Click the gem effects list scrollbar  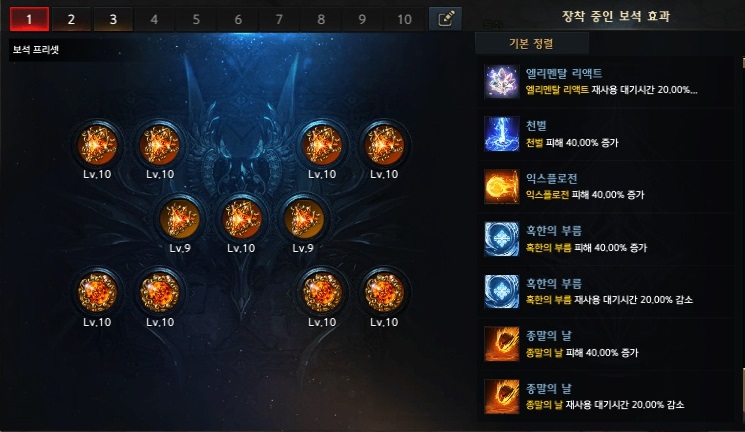tap(743, 238)
